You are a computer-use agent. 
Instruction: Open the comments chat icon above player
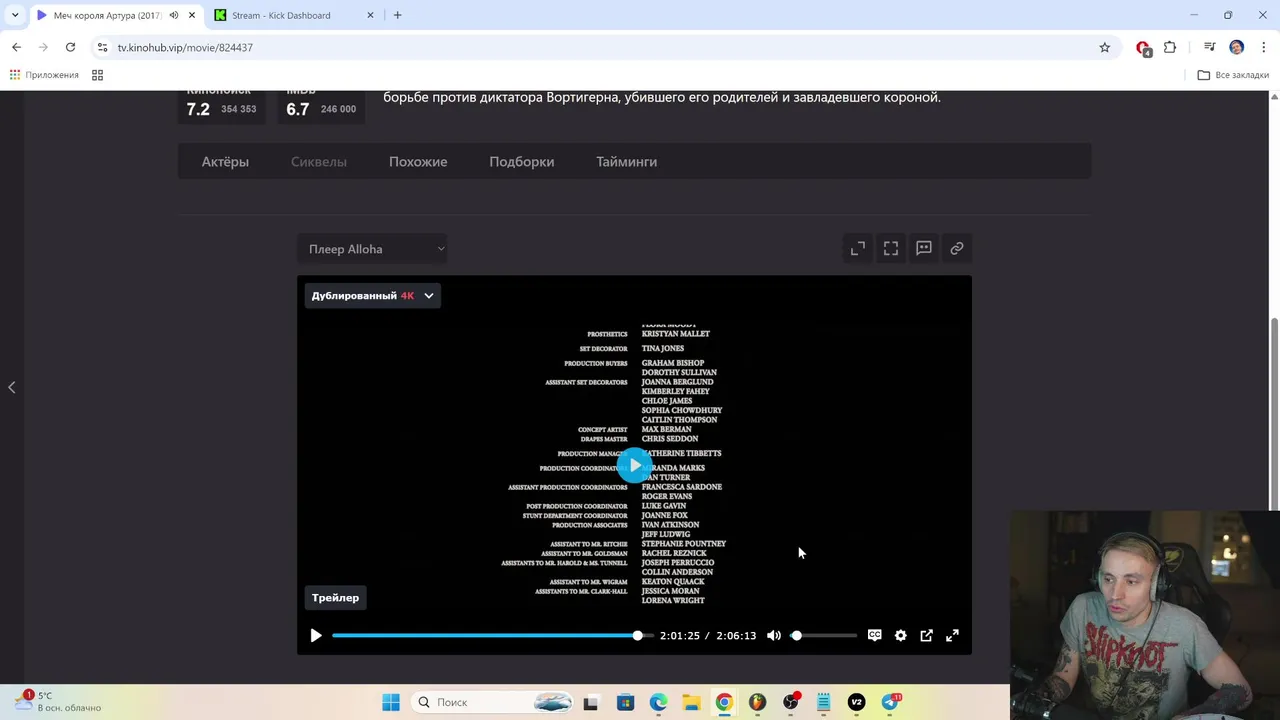924,248
